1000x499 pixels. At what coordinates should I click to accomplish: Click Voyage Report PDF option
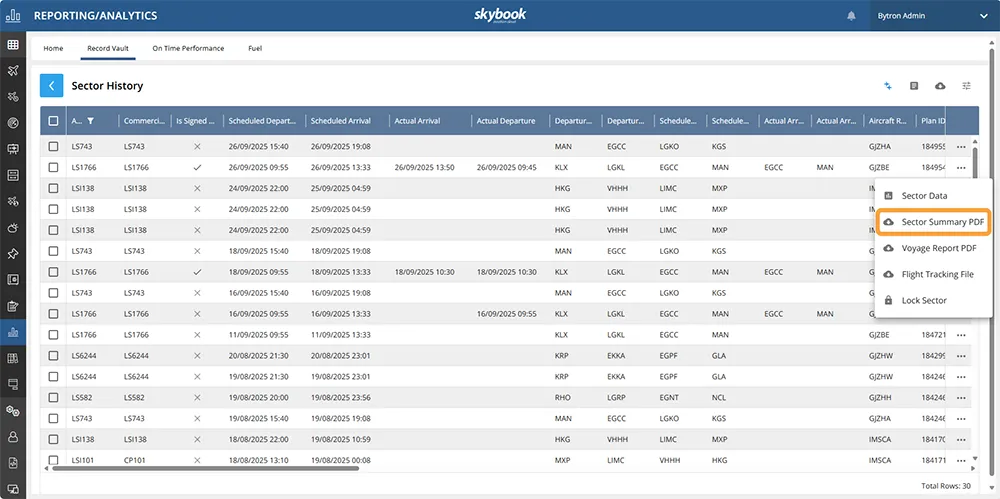point(938,248)
